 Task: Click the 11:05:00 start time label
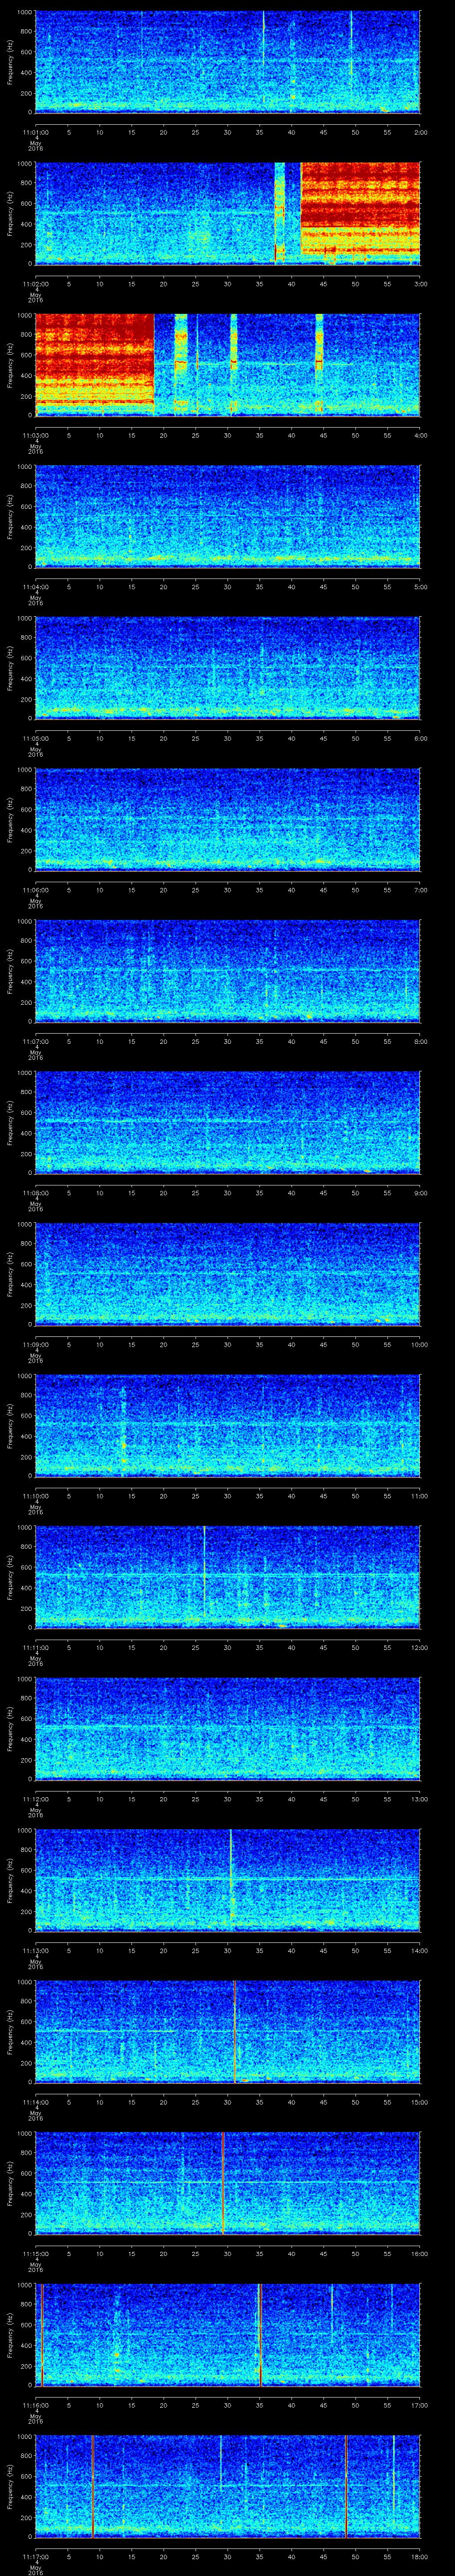[36, 738]
